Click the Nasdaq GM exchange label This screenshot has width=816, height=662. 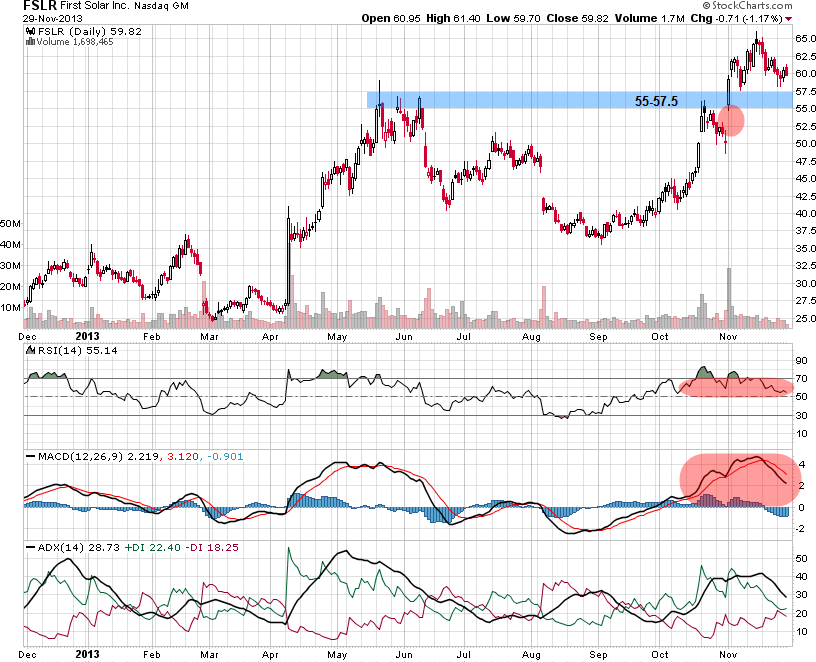point(161,7)
